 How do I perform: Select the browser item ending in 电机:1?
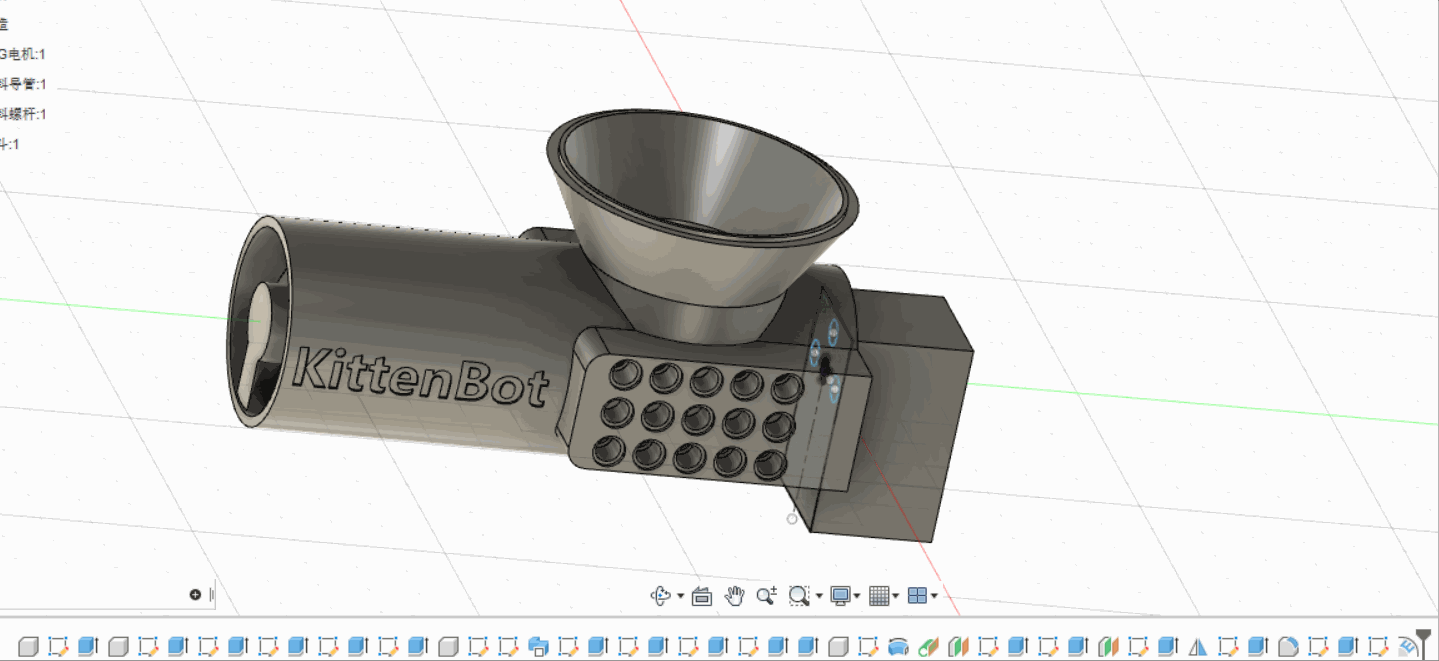23,53
